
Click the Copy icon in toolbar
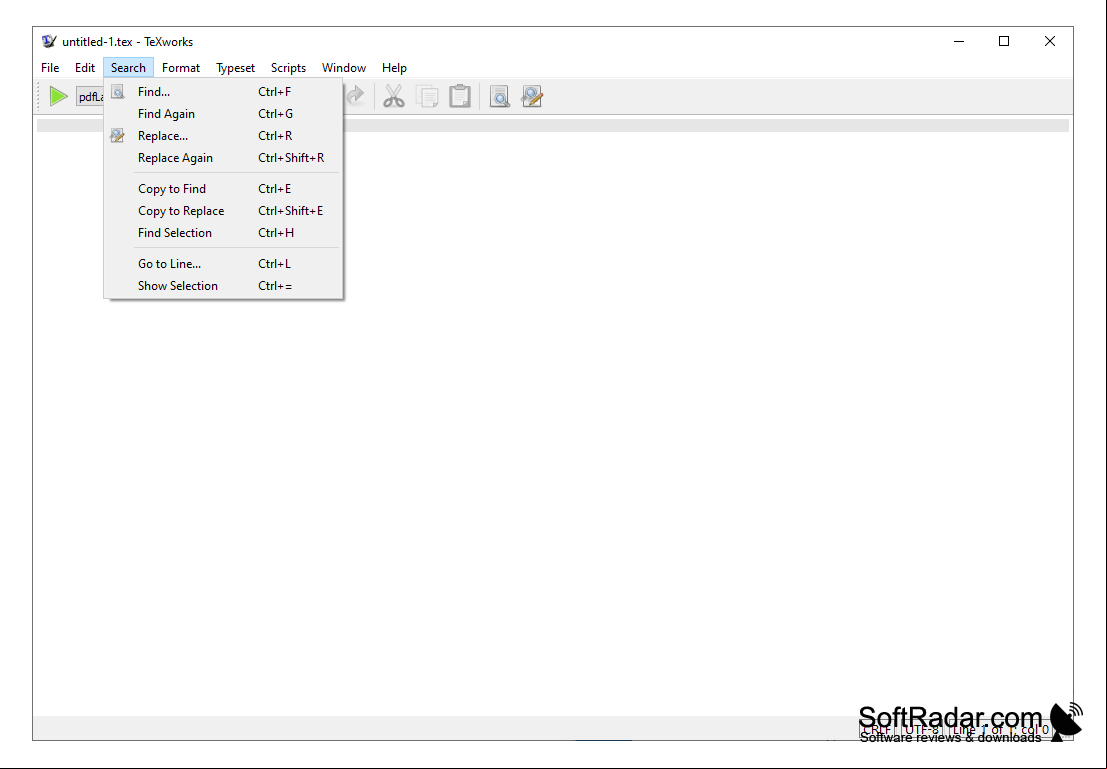[x=427, y=96]
